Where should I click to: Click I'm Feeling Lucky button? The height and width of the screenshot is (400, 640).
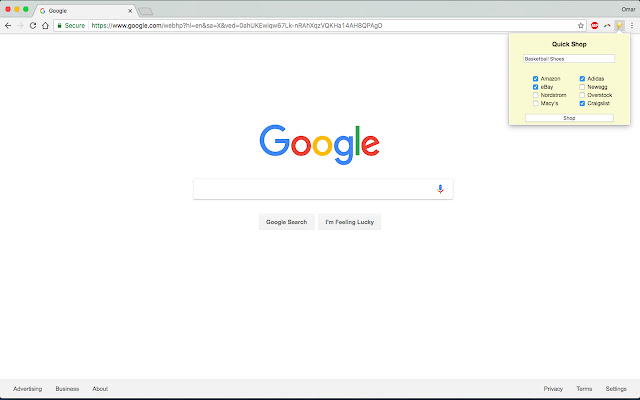(349, 222)
